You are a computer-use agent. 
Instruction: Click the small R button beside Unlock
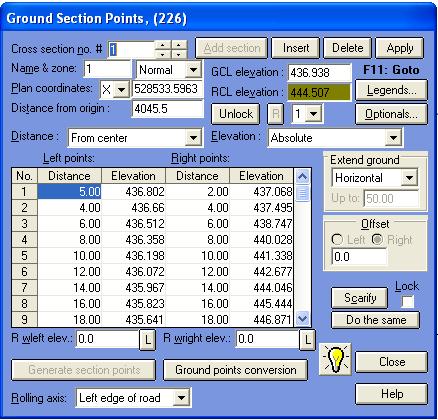point(276,114)
